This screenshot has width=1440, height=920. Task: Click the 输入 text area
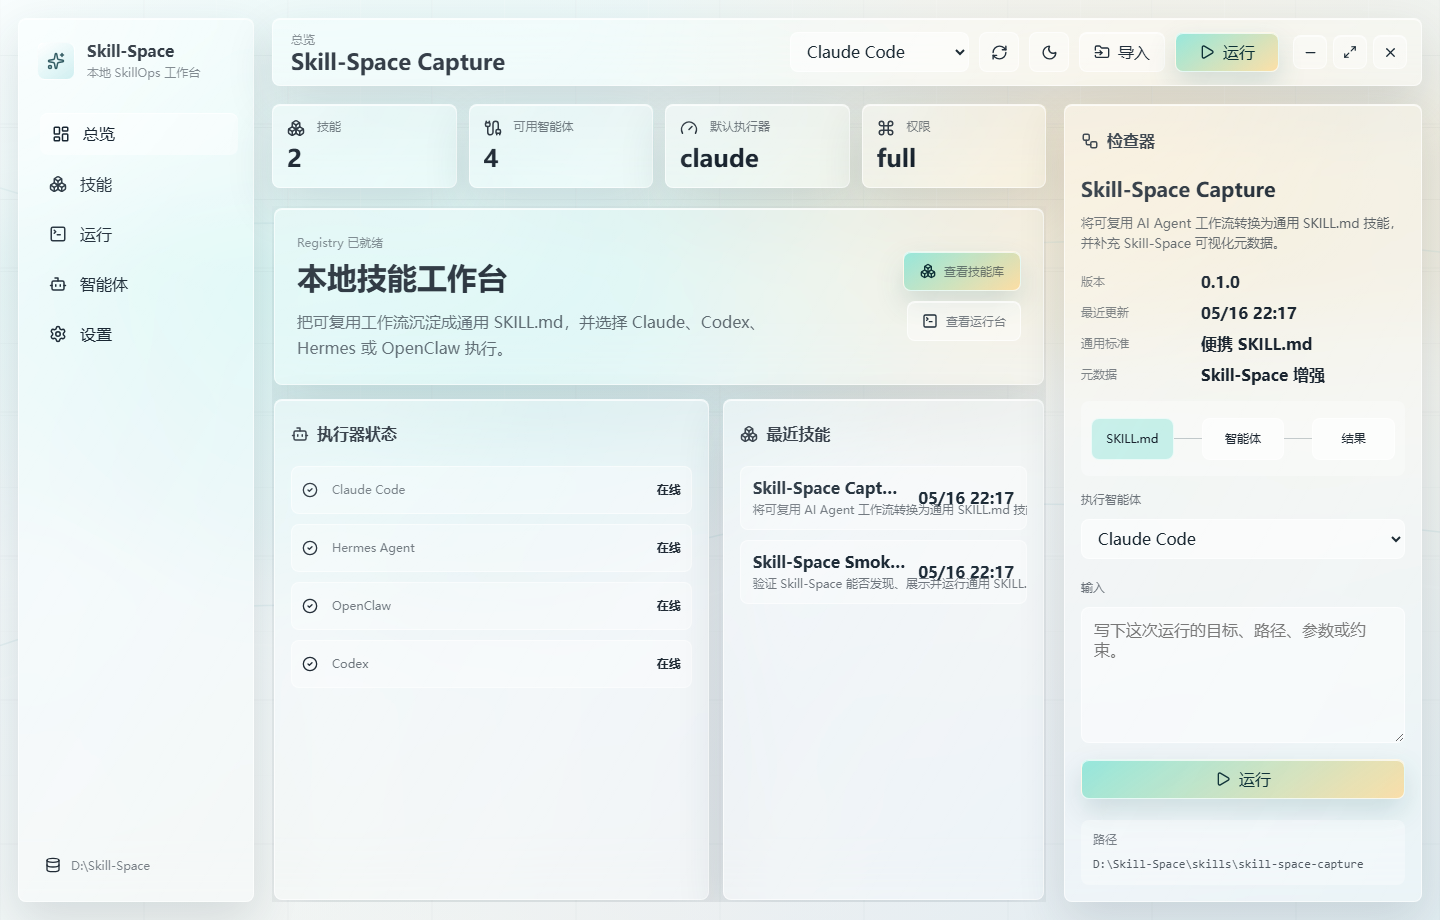coord(1243,675)
